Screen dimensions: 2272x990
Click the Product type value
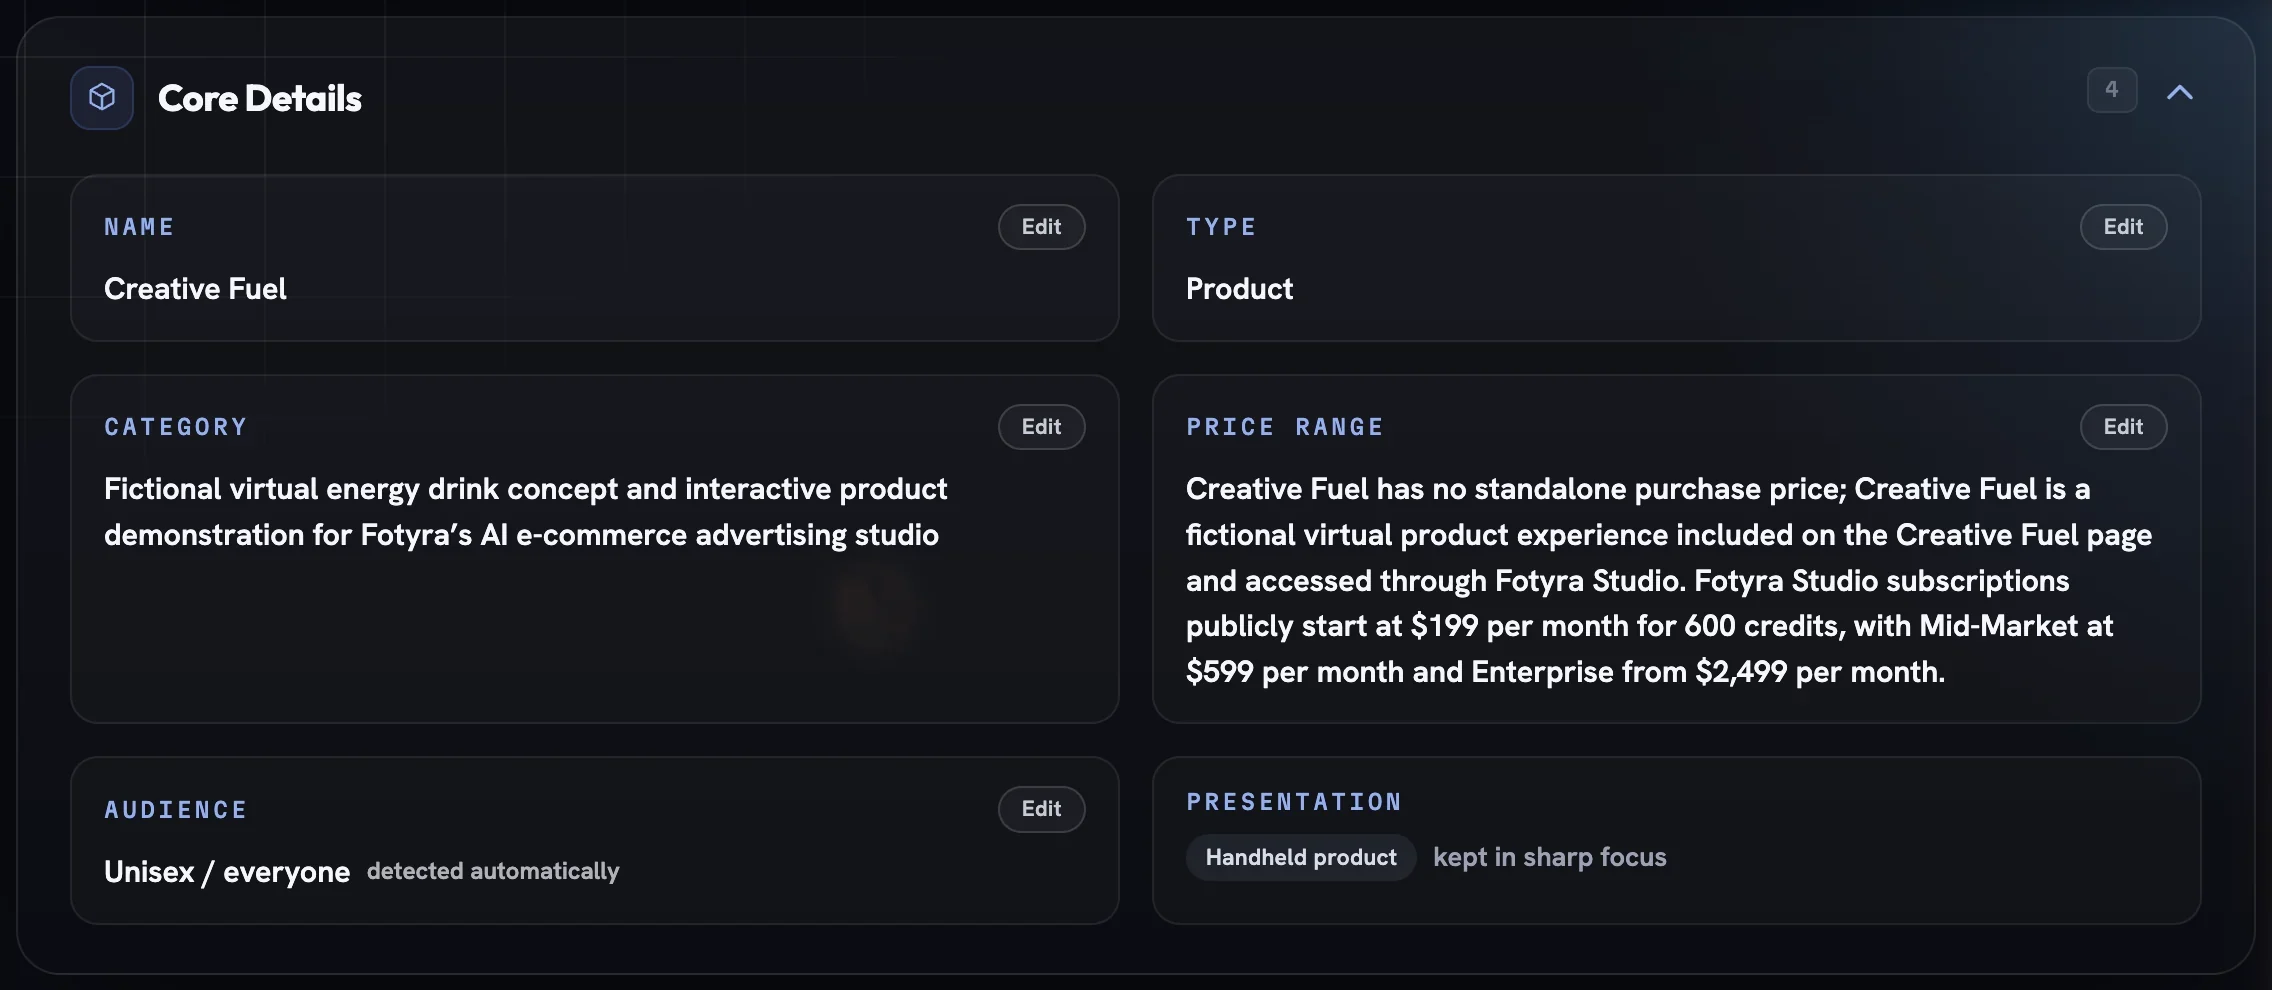coord(1239,289)
